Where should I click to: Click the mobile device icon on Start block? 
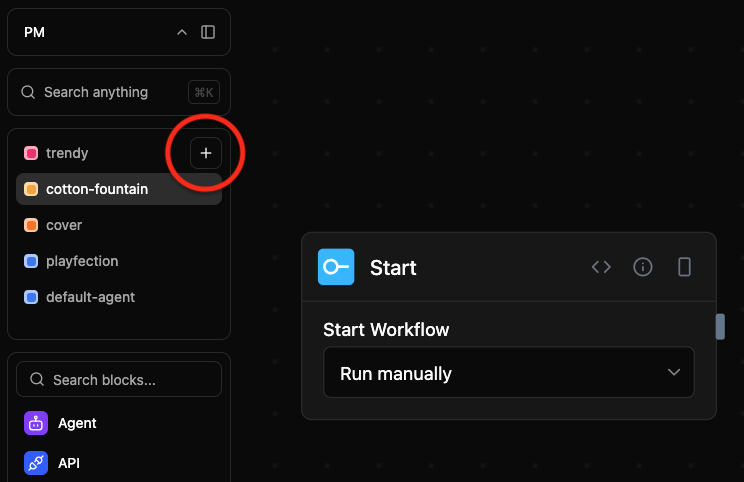pyautogui.click(x=684, y=267)
